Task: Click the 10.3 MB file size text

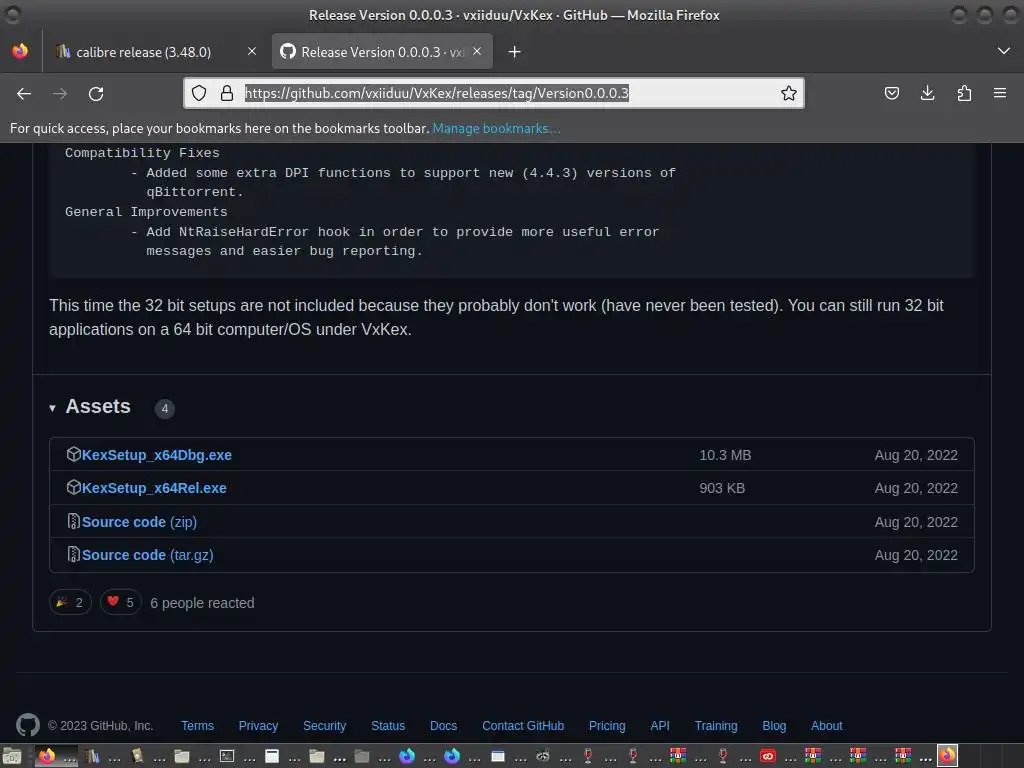Action: click(x=725, y=455)
